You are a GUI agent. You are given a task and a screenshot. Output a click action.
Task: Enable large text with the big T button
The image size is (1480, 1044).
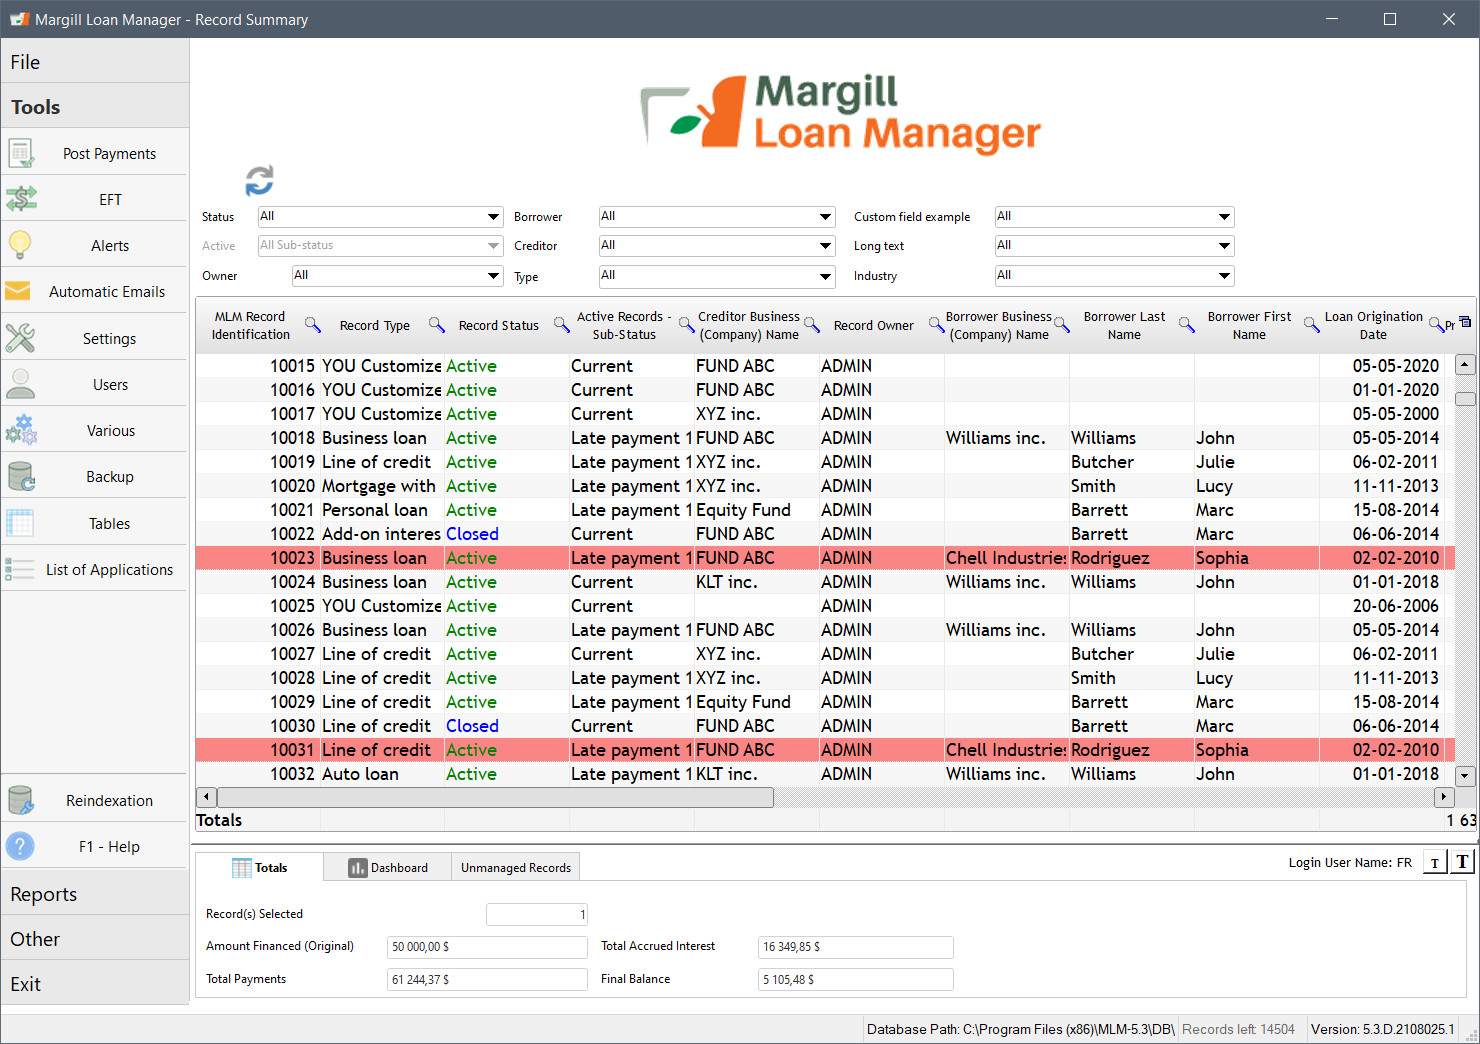tap(1462, 861)
